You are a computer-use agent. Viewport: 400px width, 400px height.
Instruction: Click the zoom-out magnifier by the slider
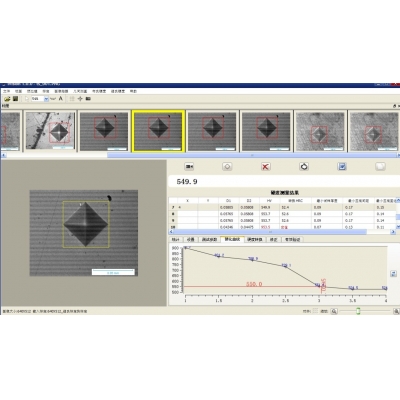click(x=334, y=311)
